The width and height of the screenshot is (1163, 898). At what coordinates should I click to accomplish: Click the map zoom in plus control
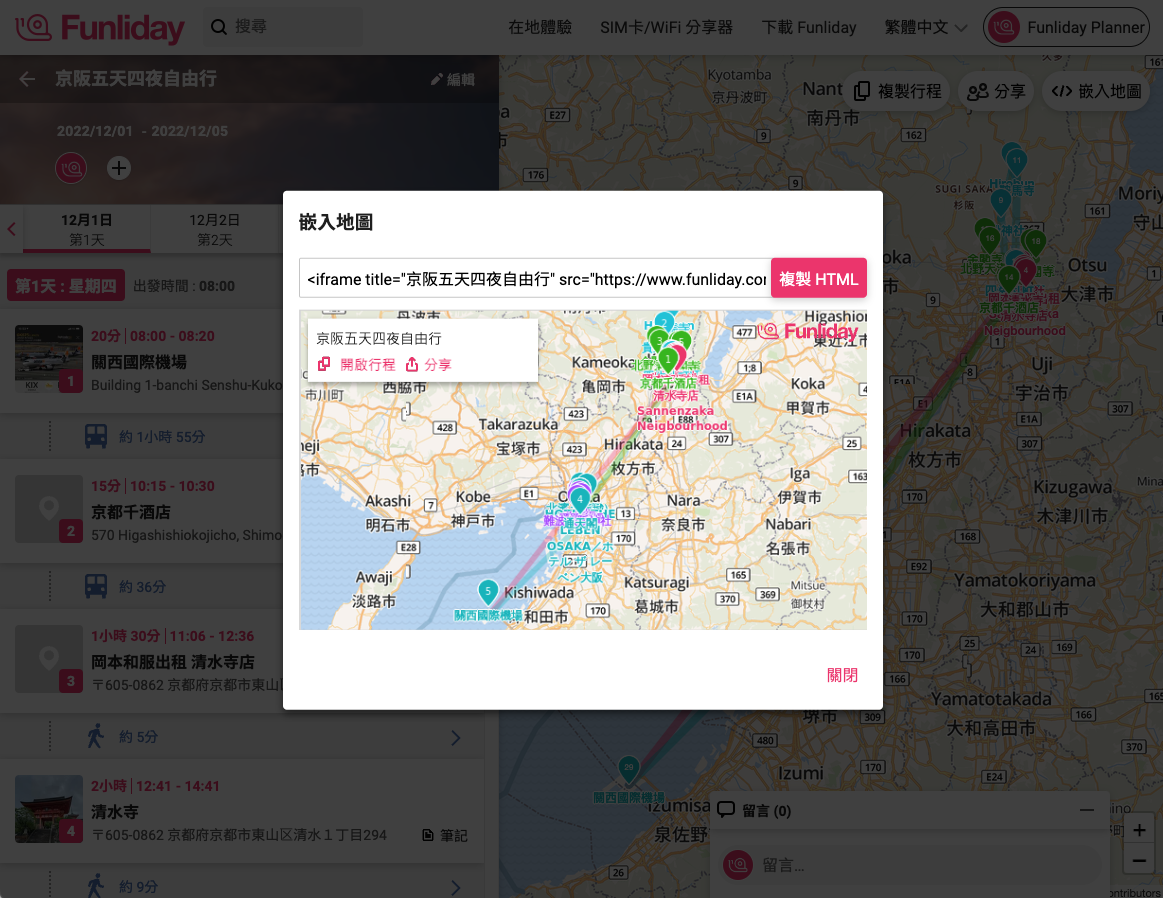coord(1139,829)
